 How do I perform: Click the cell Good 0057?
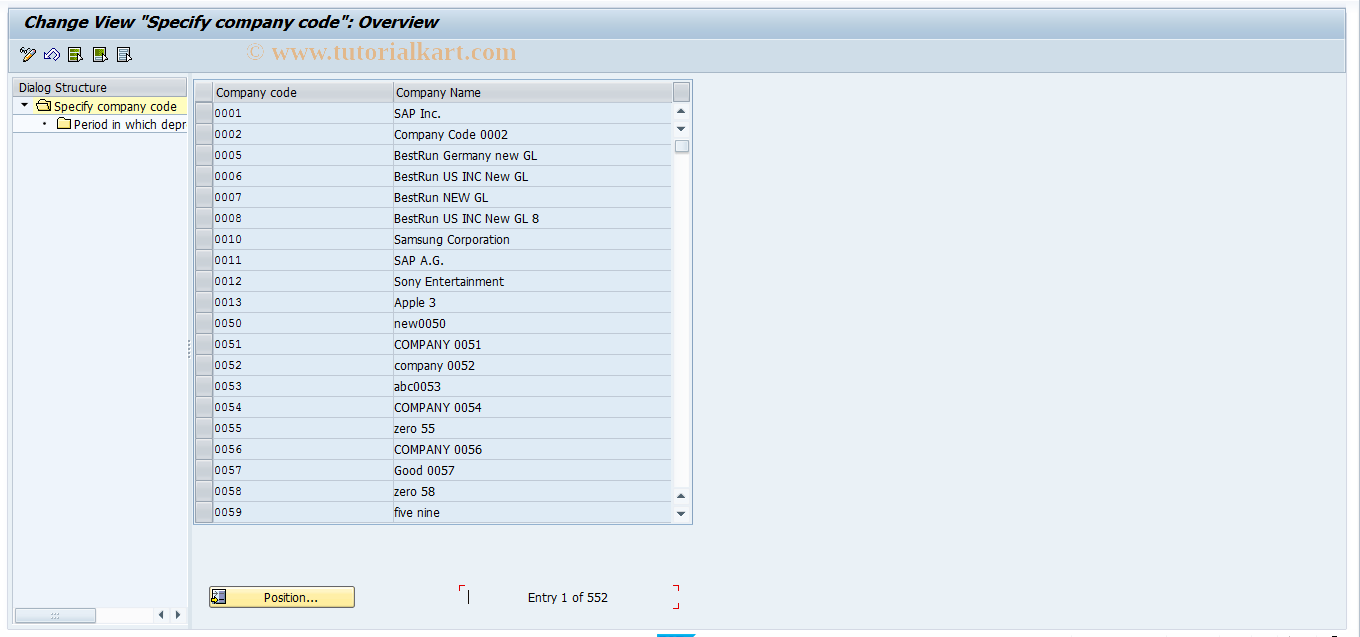(532, 470)
